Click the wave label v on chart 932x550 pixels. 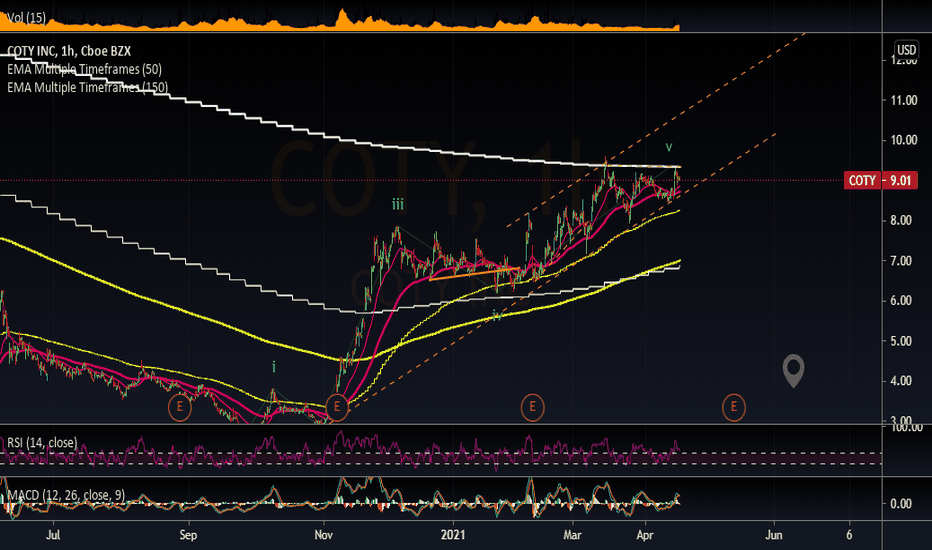click(x=669, y=146)
